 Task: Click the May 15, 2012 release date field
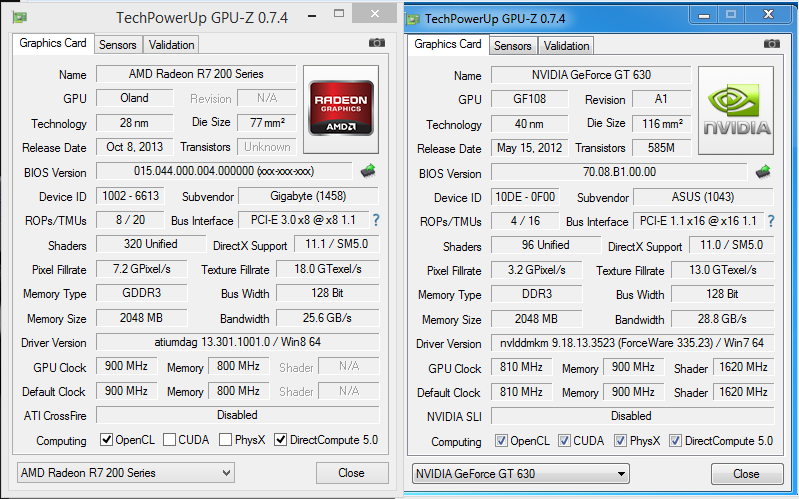(x=529, y=148)
